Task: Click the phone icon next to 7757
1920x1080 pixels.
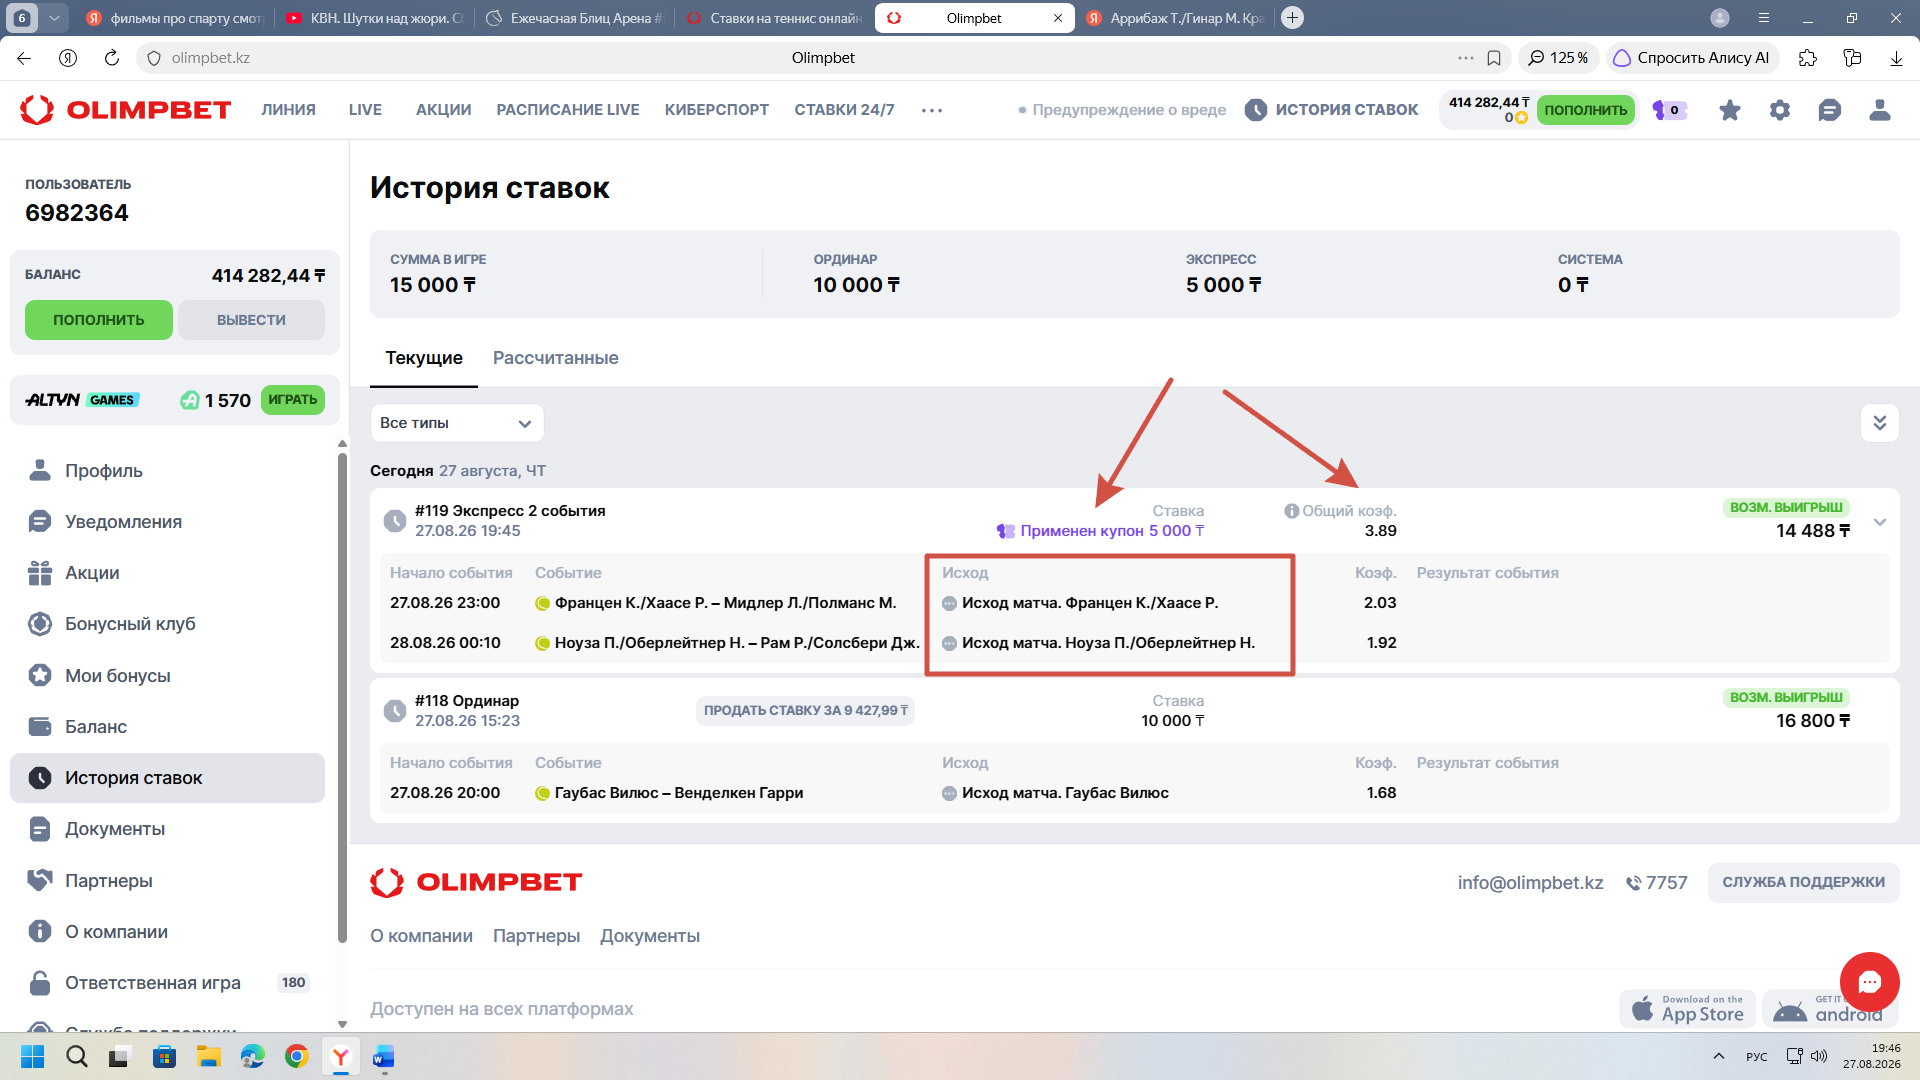Action: click(1634, 883)
